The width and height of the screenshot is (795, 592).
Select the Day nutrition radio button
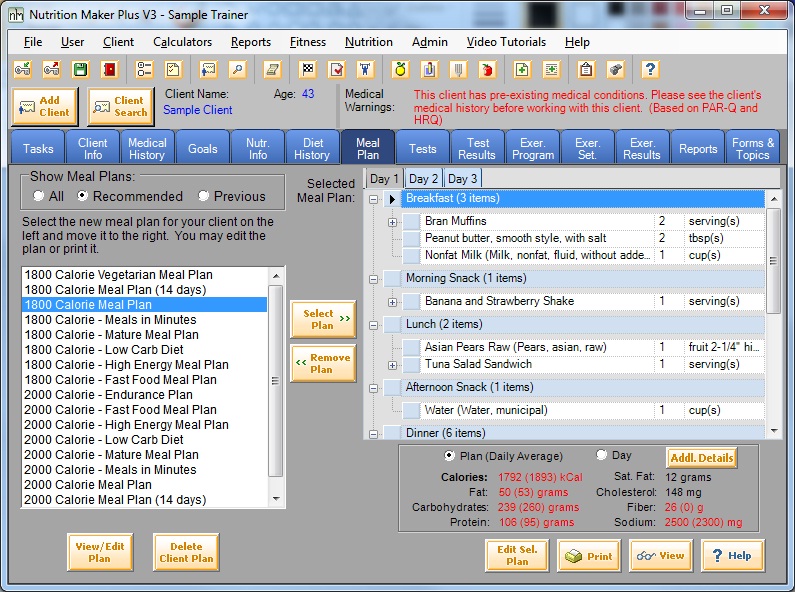click(601, 455)
